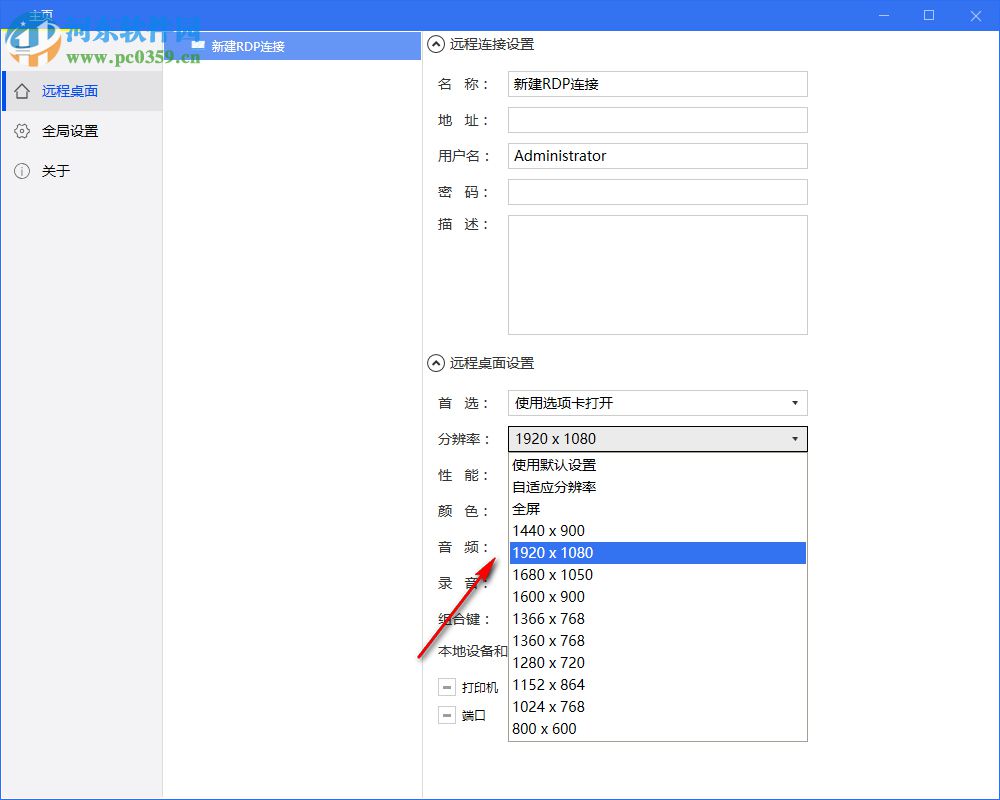Open the 分辨率 dropdown arrow

pyautogui.click(x=797, y=438)
